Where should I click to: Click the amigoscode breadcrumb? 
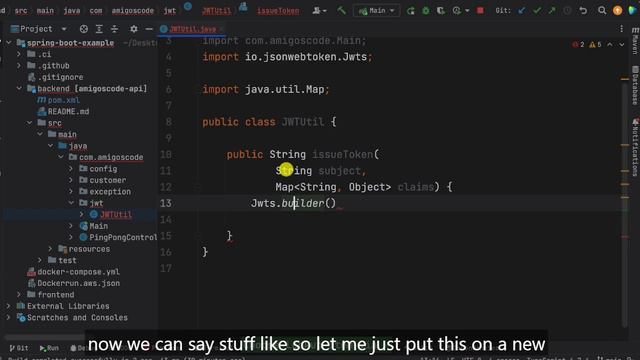[x=133, y=11]
